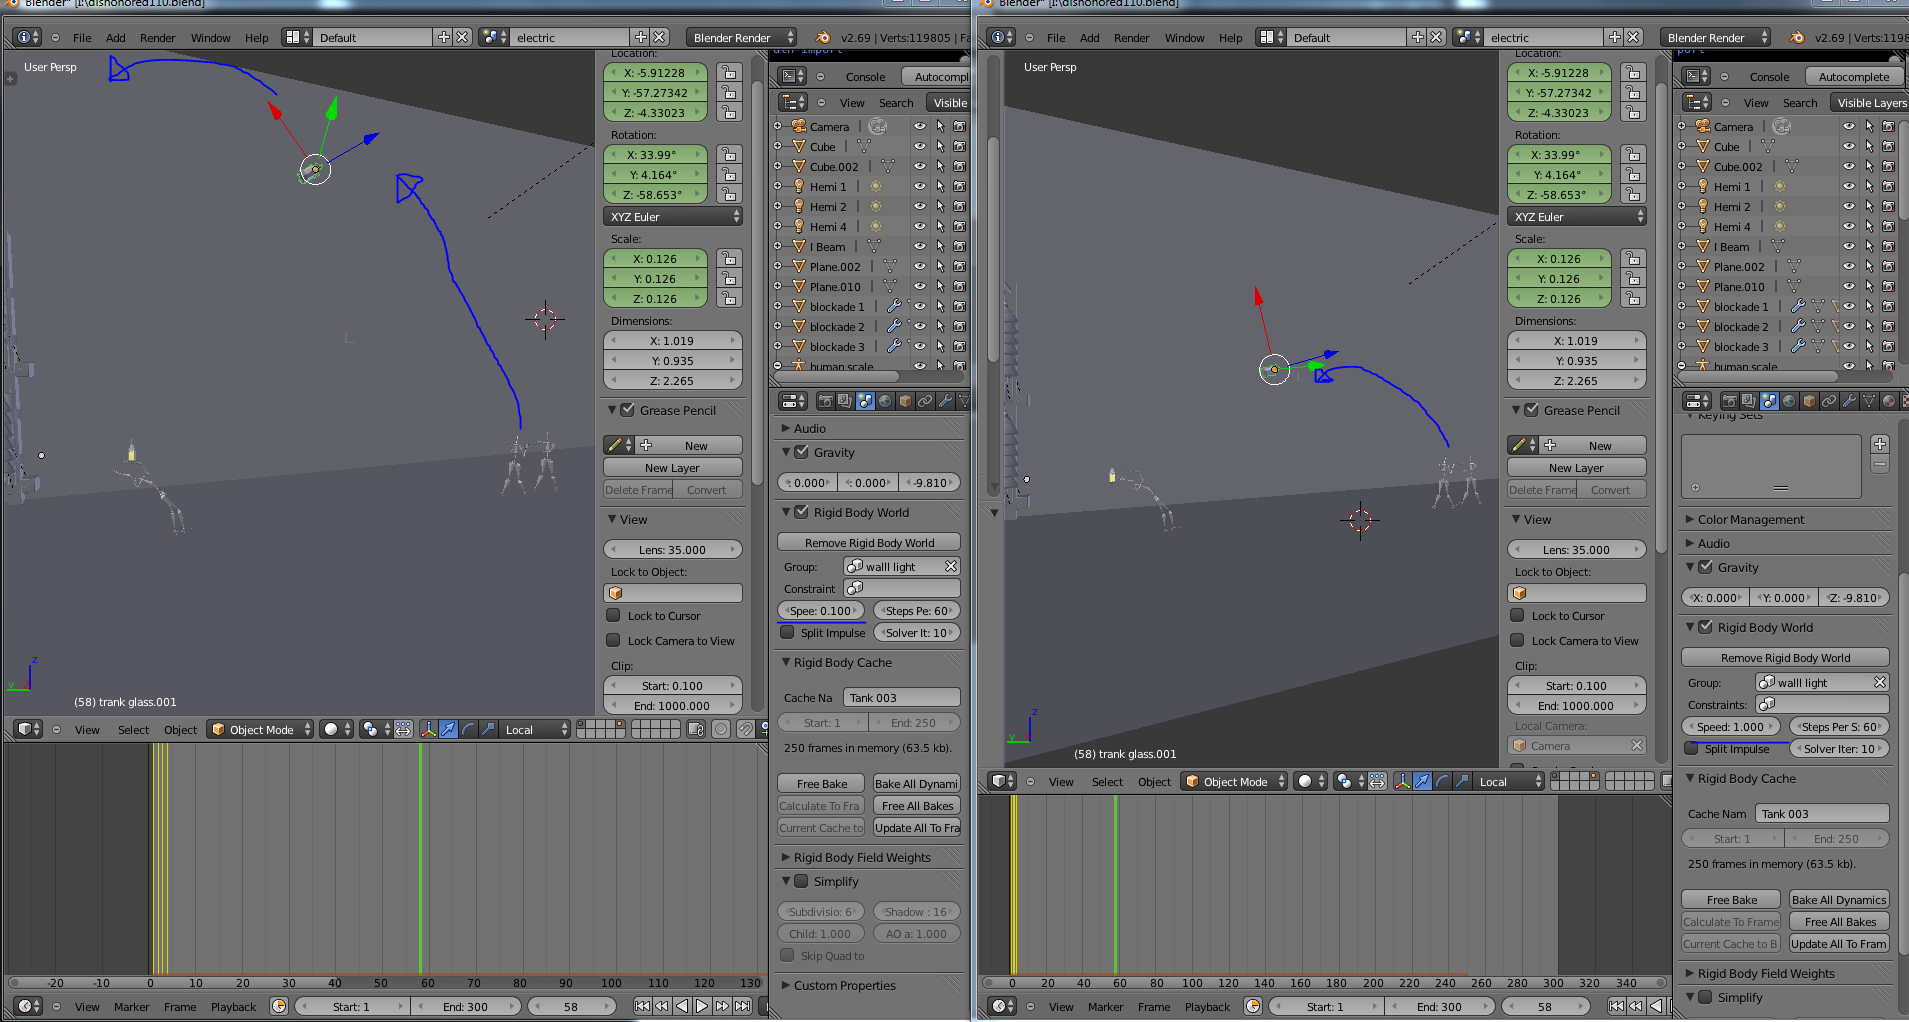Open Object Mode selector in left window

click(261, 729)
